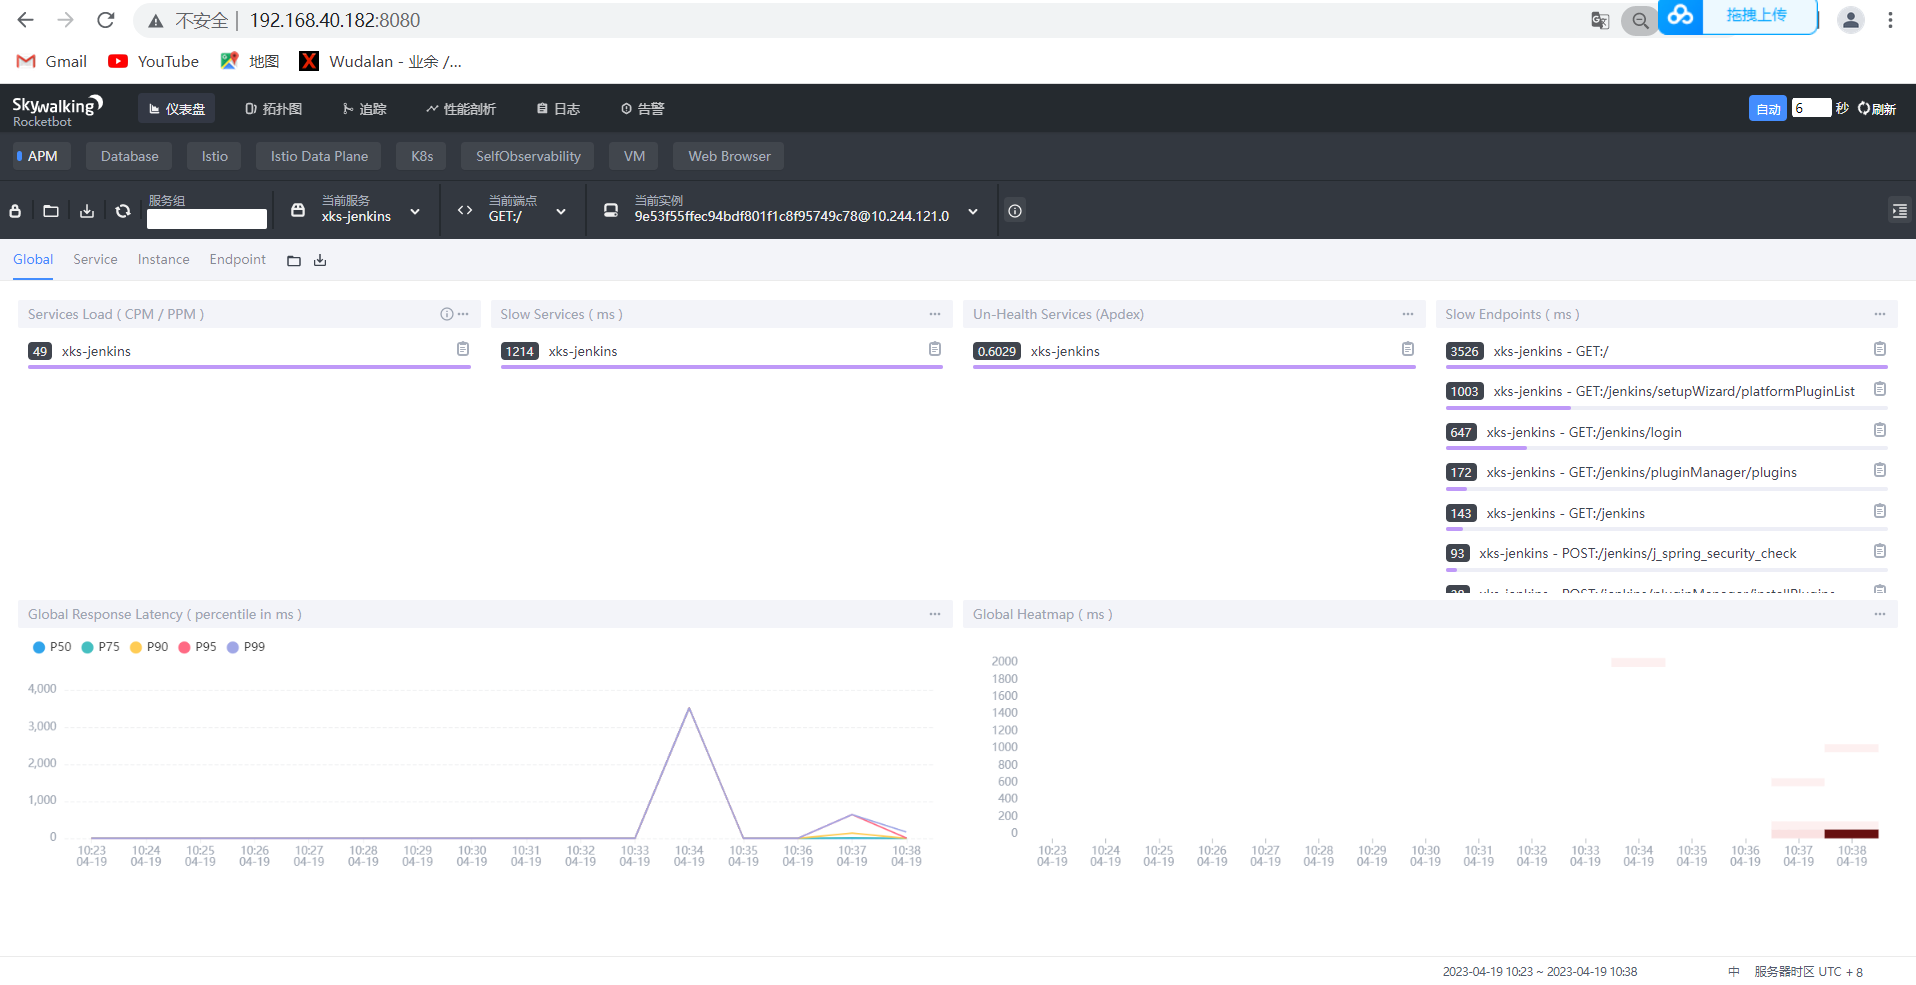
Task: Toggle P50 series in latency legend
Action: pos(52,647)
